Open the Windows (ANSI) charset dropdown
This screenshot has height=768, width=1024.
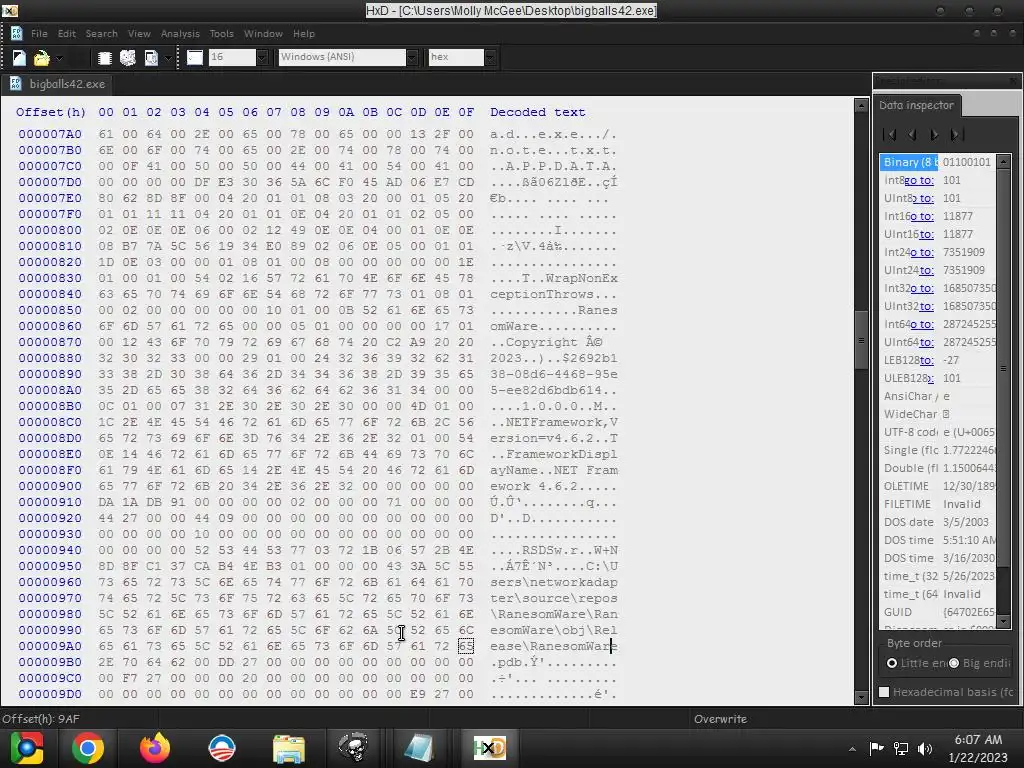pyautogui.click(x=411, y=57)
